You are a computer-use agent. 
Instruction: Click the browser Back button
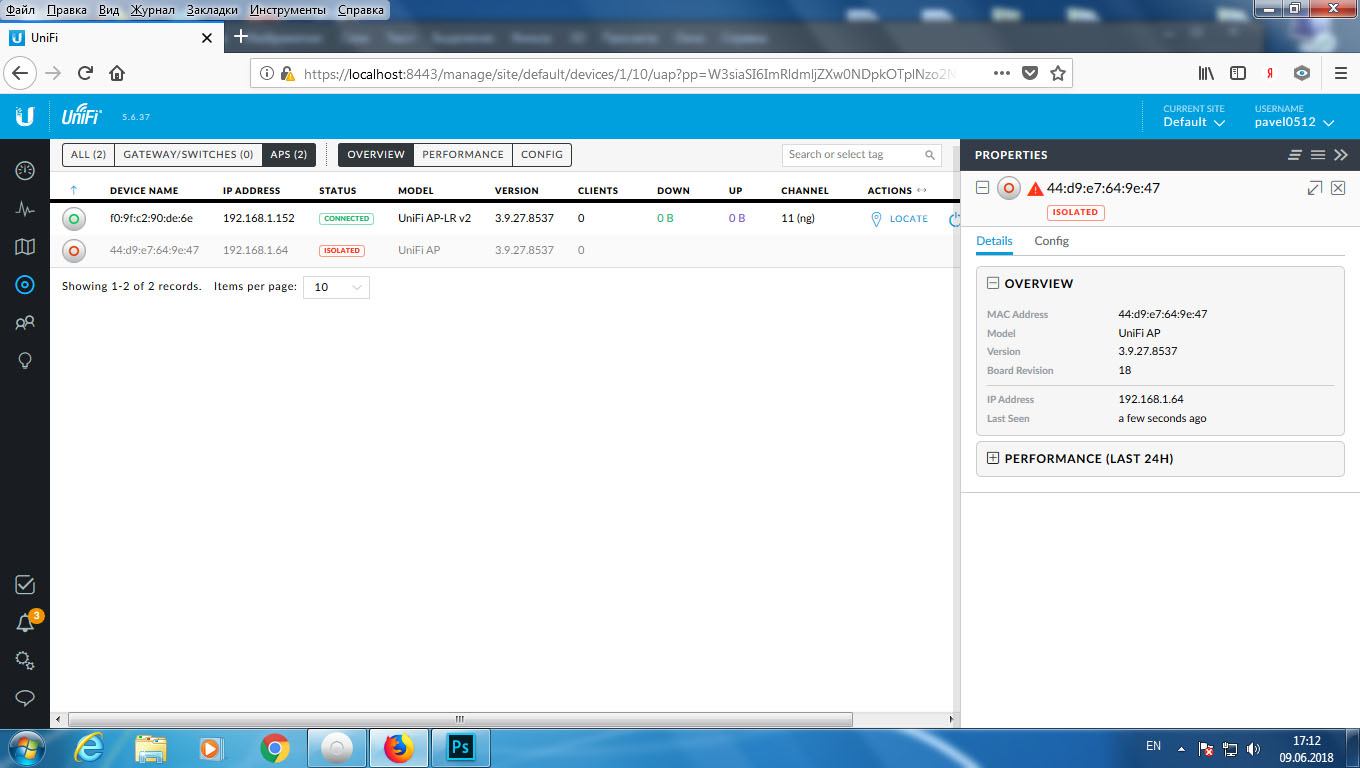21,73
